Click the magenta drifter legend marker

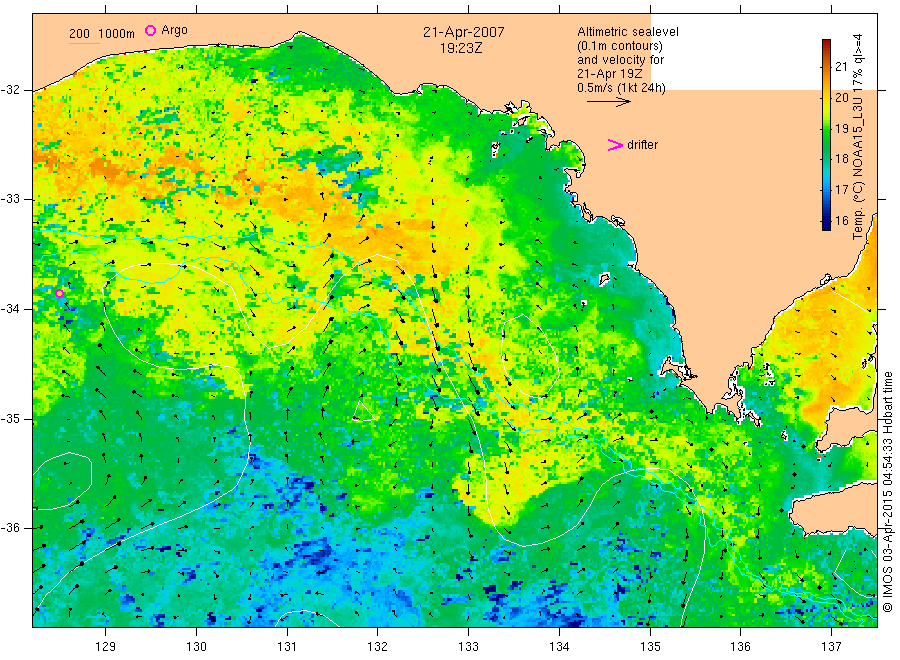point(615,145)
